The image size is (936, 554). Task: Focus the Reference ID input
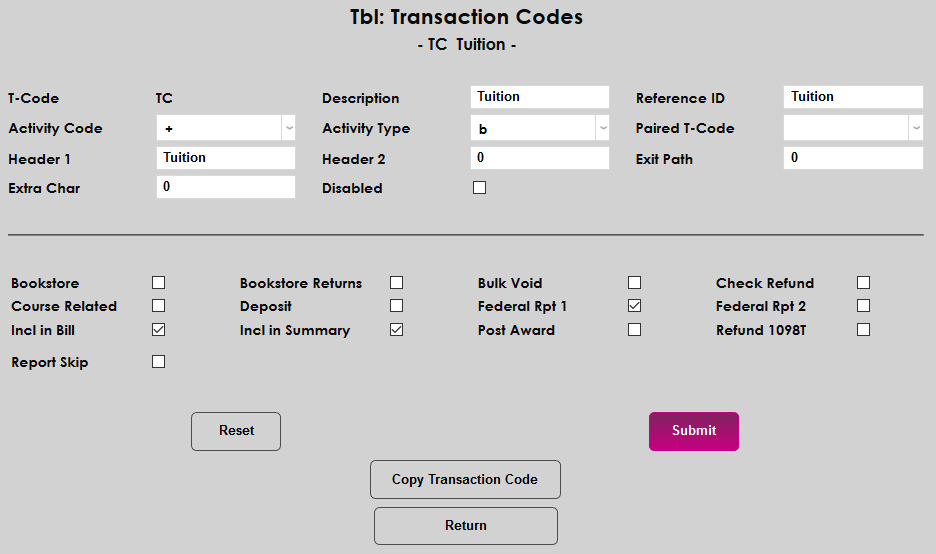[x=853, y=97]
